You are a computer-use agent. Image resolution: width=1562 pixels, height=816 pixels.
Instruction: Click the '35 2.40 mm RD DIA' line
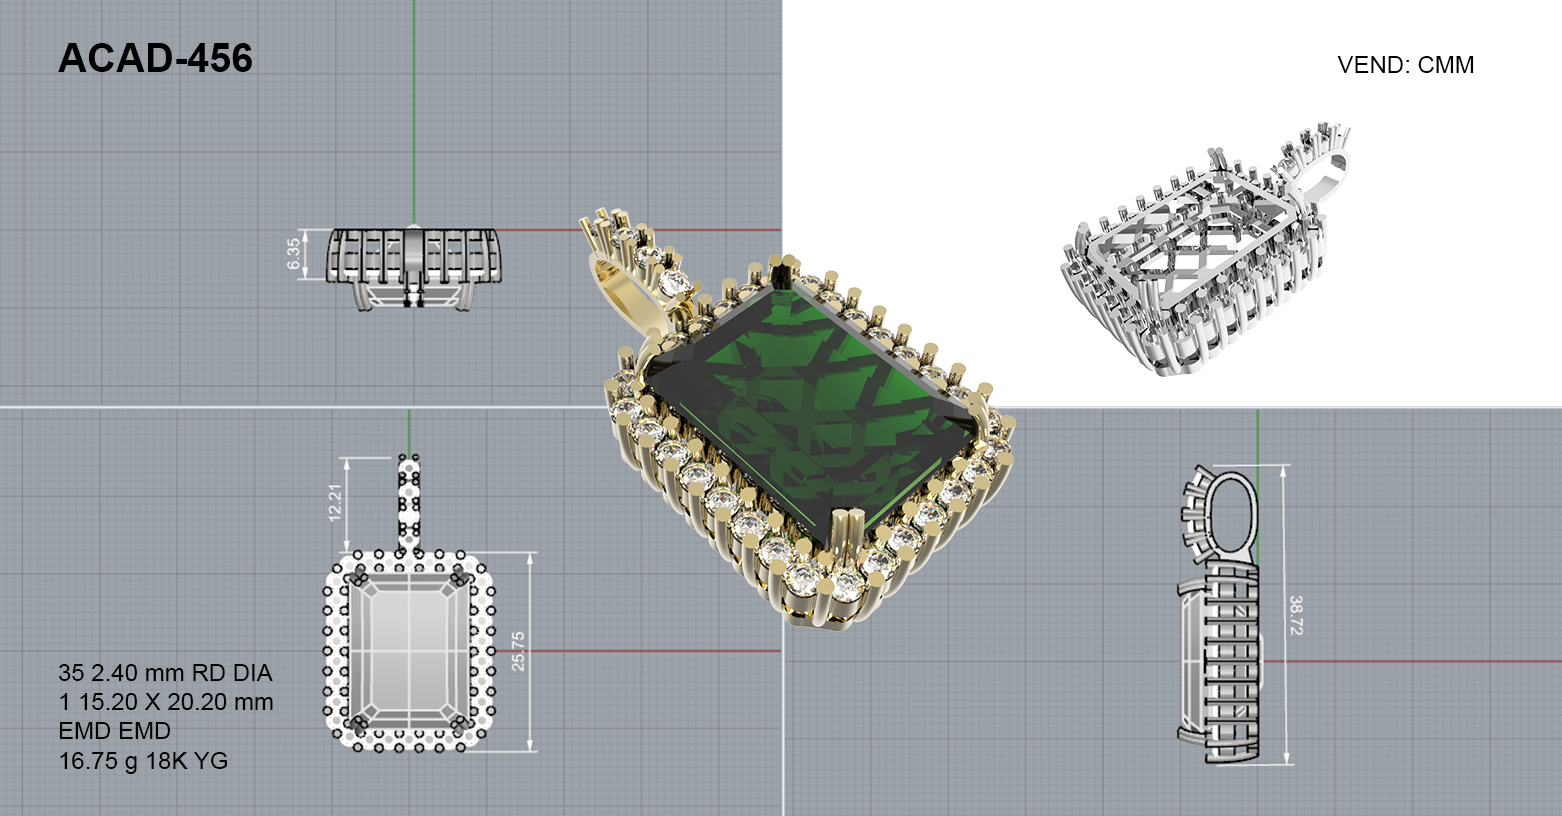click(x=165, y=673)
